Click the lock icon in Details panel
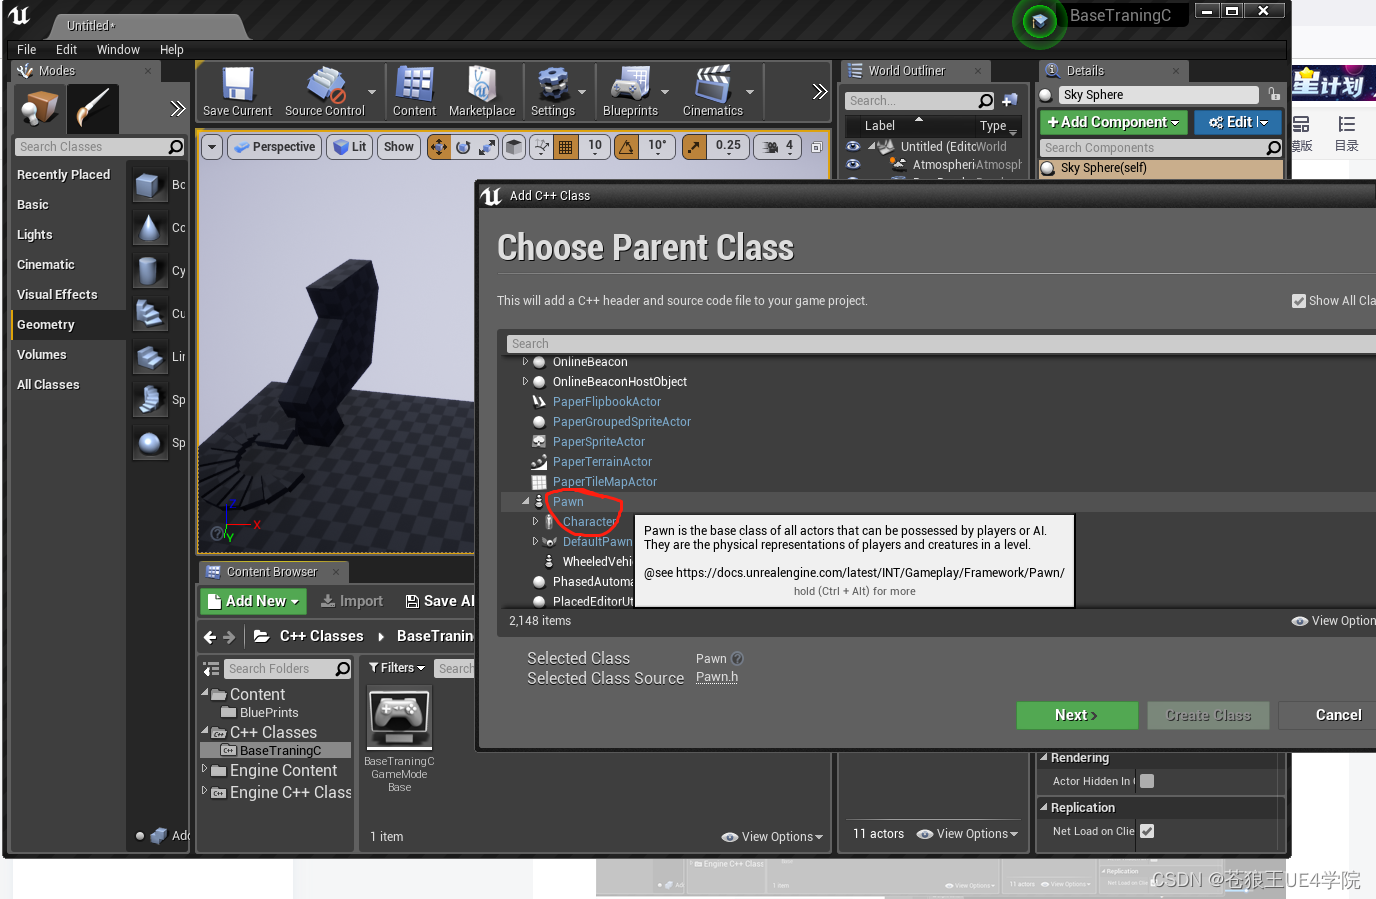Viewport: 1376px width, 899px height. point(1274,94)
